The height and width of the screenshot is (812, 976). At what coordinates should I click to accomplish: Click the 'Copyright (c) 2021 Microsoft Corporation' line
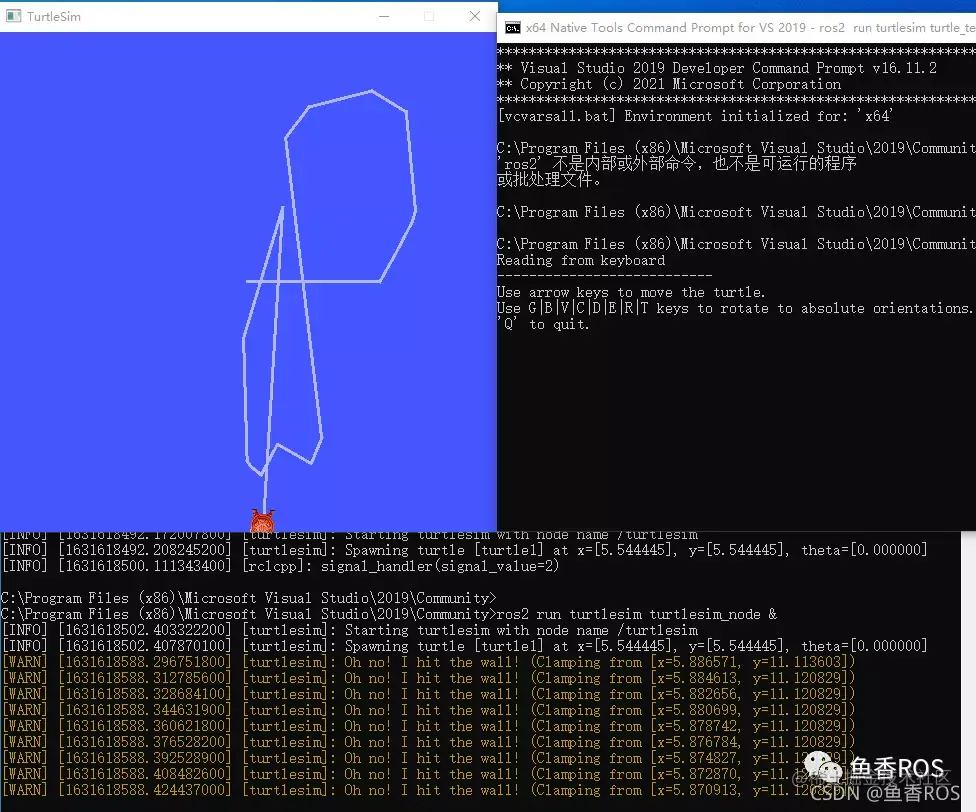click(669, 84)
